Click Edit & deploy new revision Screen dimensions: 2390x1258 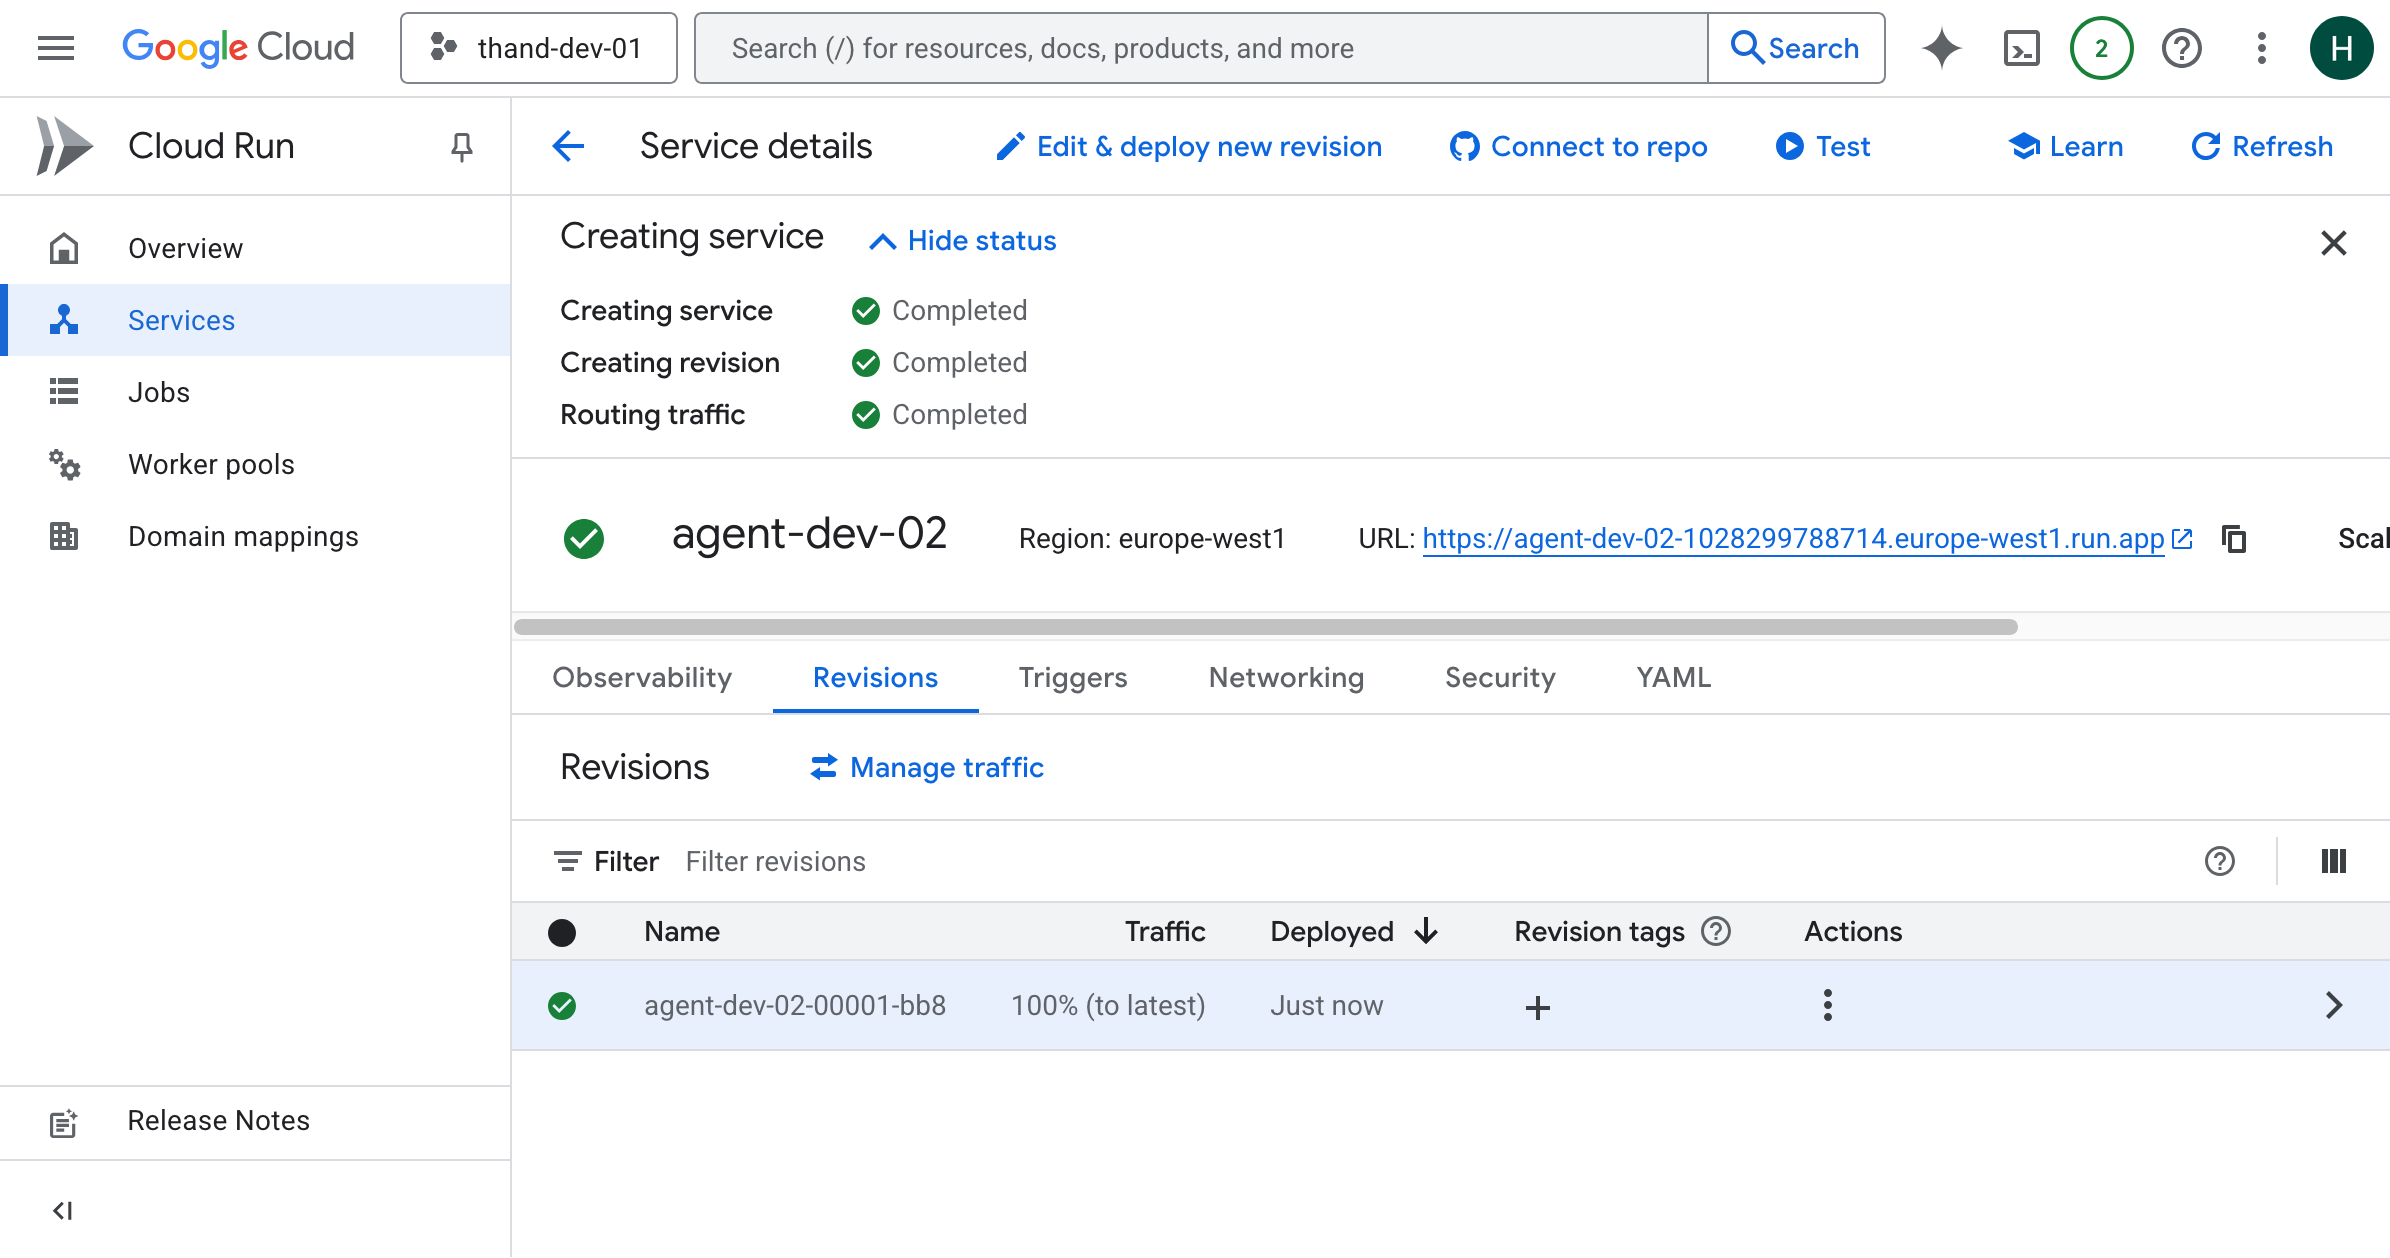click(x=1189, y=147)
